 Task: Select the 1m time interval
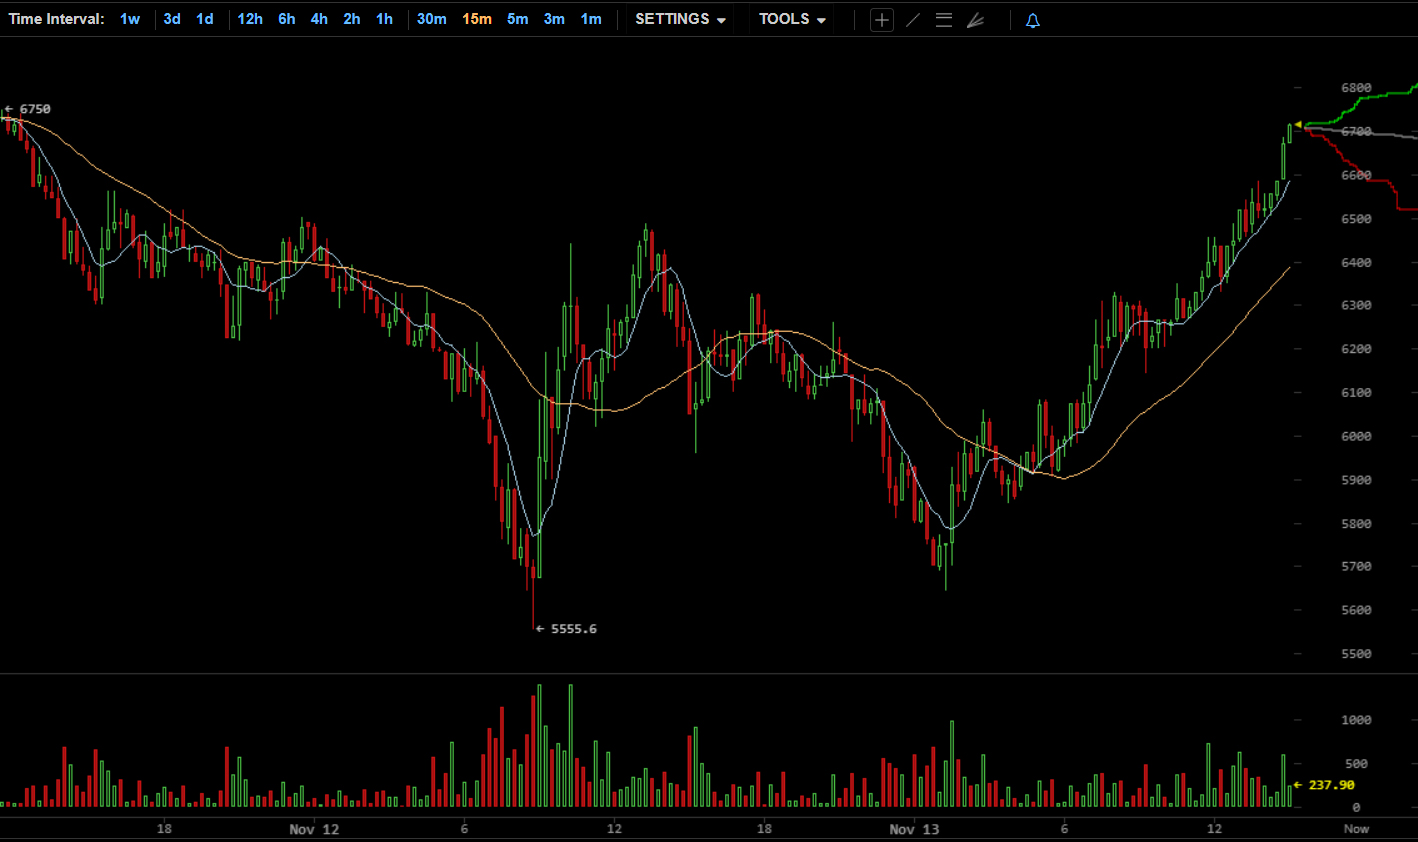pyautogui.click(x=591, y=19)
